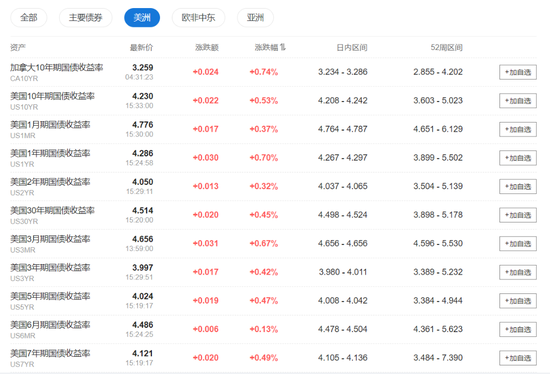
Task: Add US7YR to watchlist with 加自选
Action: point(518,358)
